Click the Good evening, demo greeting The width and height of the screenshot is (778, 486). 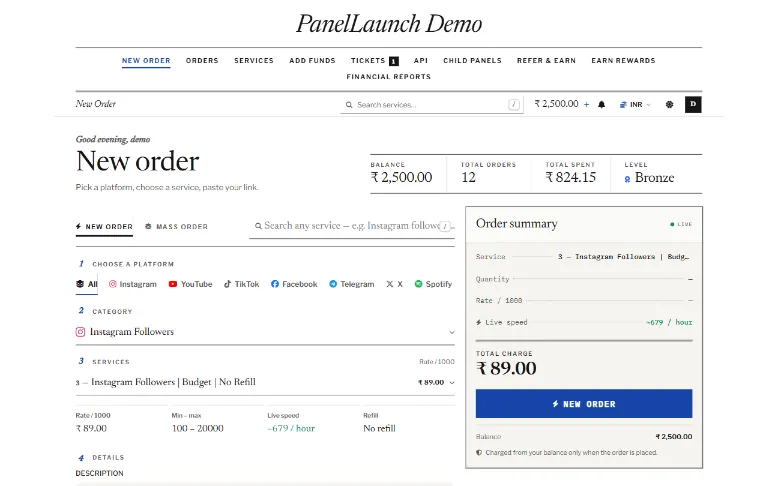113,139
